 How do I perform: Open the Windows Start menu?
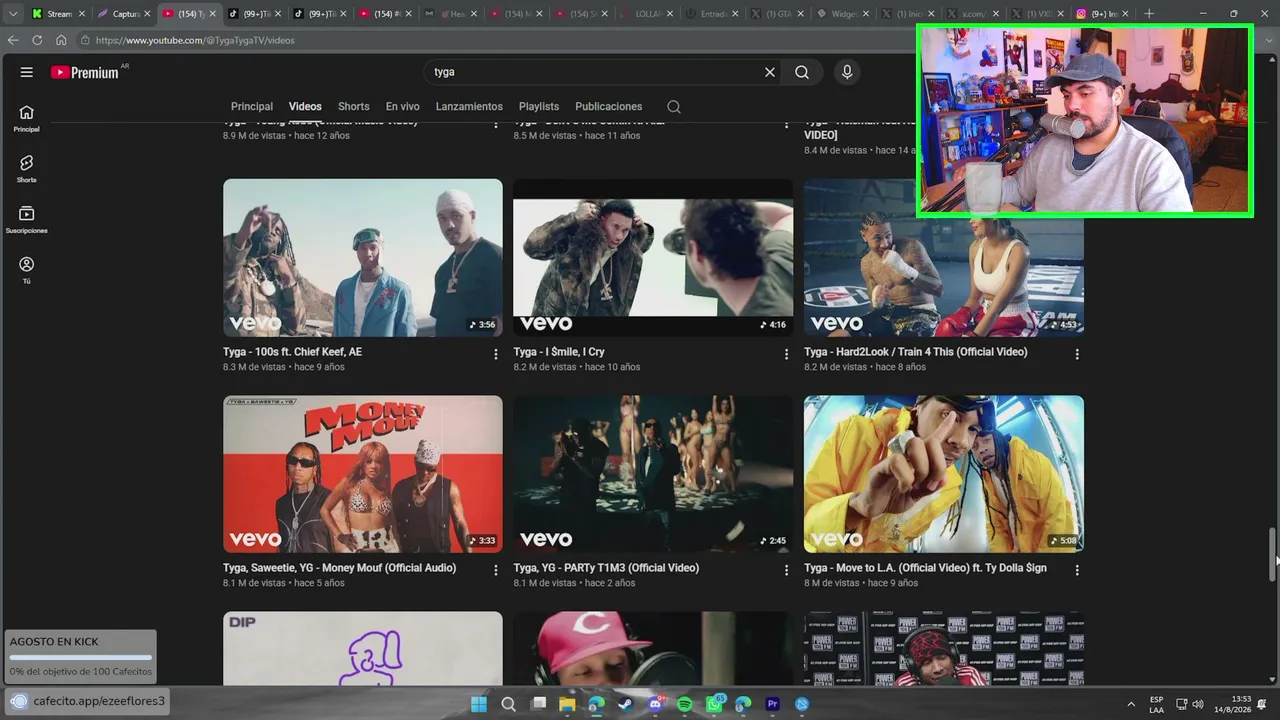pos(479,704)
